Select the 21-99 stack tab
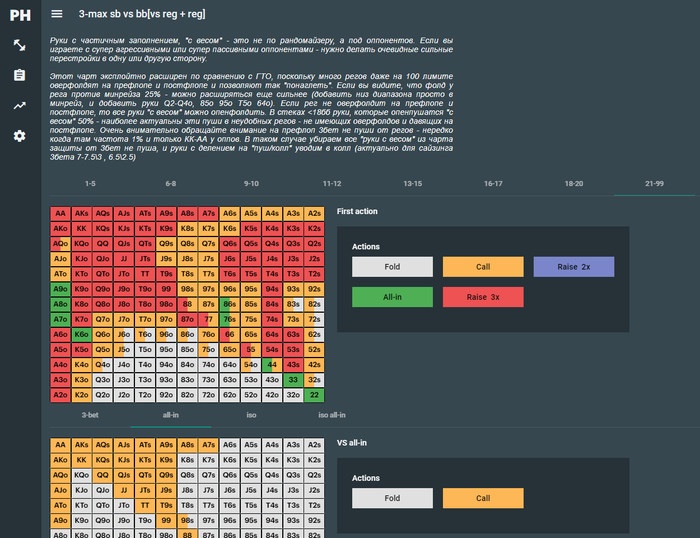The height and width of the screenshot is (538, 700). tap(654, 184)
